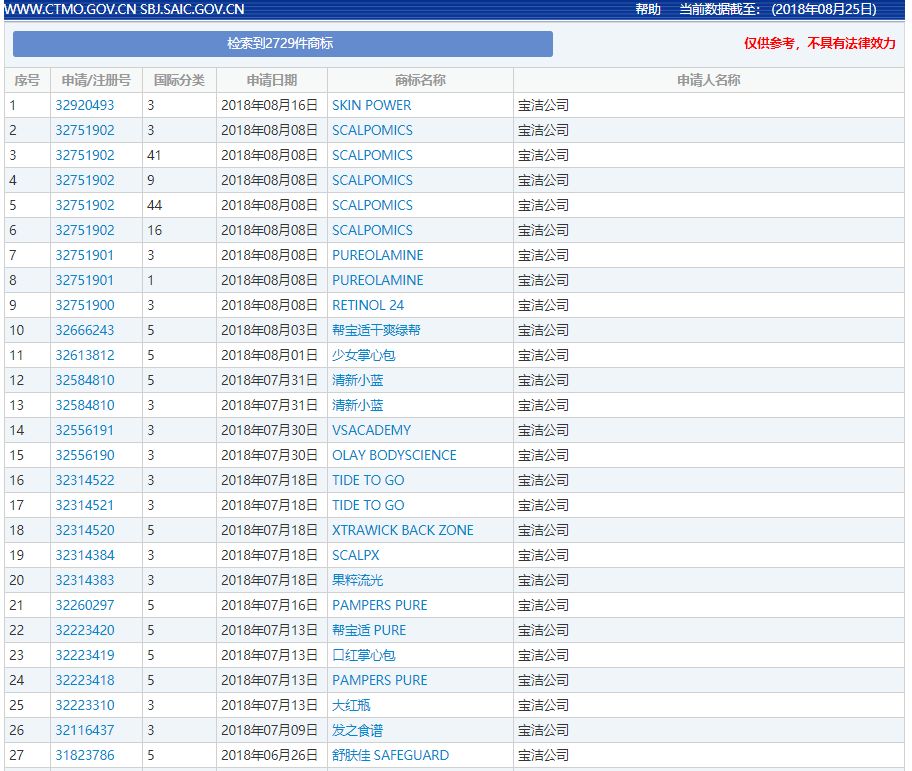The width and height of the screenshot is (912, 771).
Task: Open 32751902 link in row 5
Action: coord(85,205)
